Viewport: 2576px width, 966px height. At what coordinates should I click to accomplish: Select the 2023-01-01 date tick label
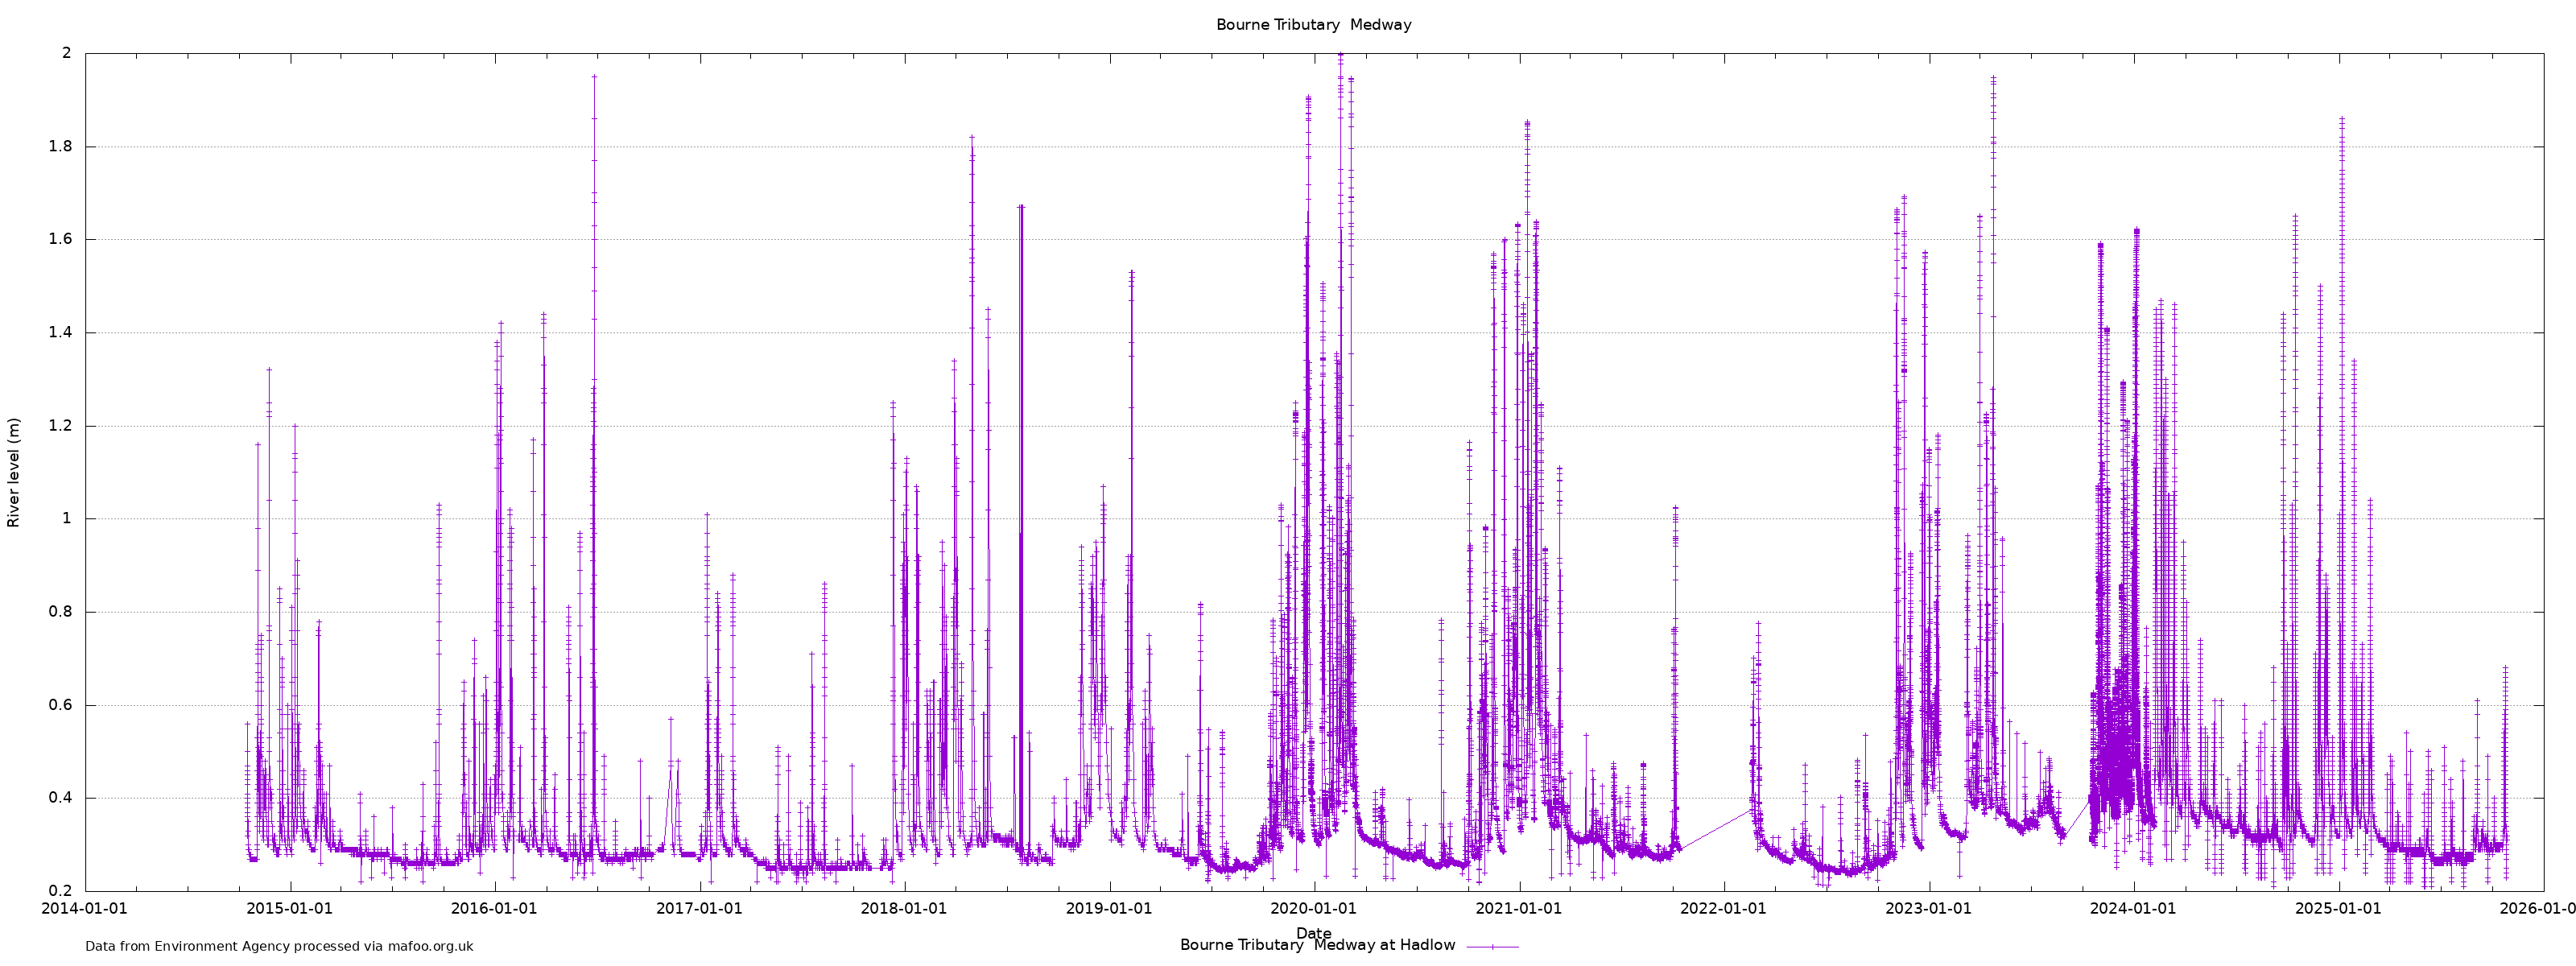pyautogui.click(x=1928, y=909)
